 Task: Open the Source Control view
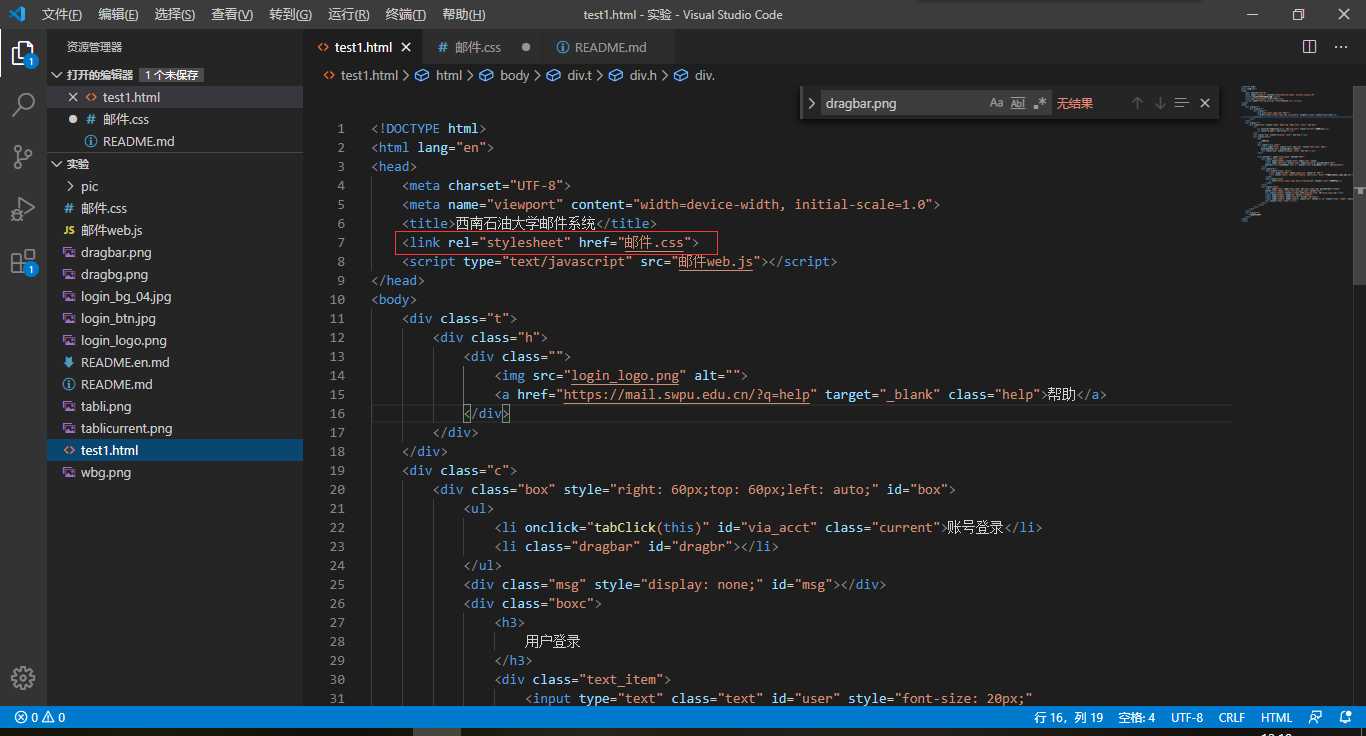[x=23, y=157]
